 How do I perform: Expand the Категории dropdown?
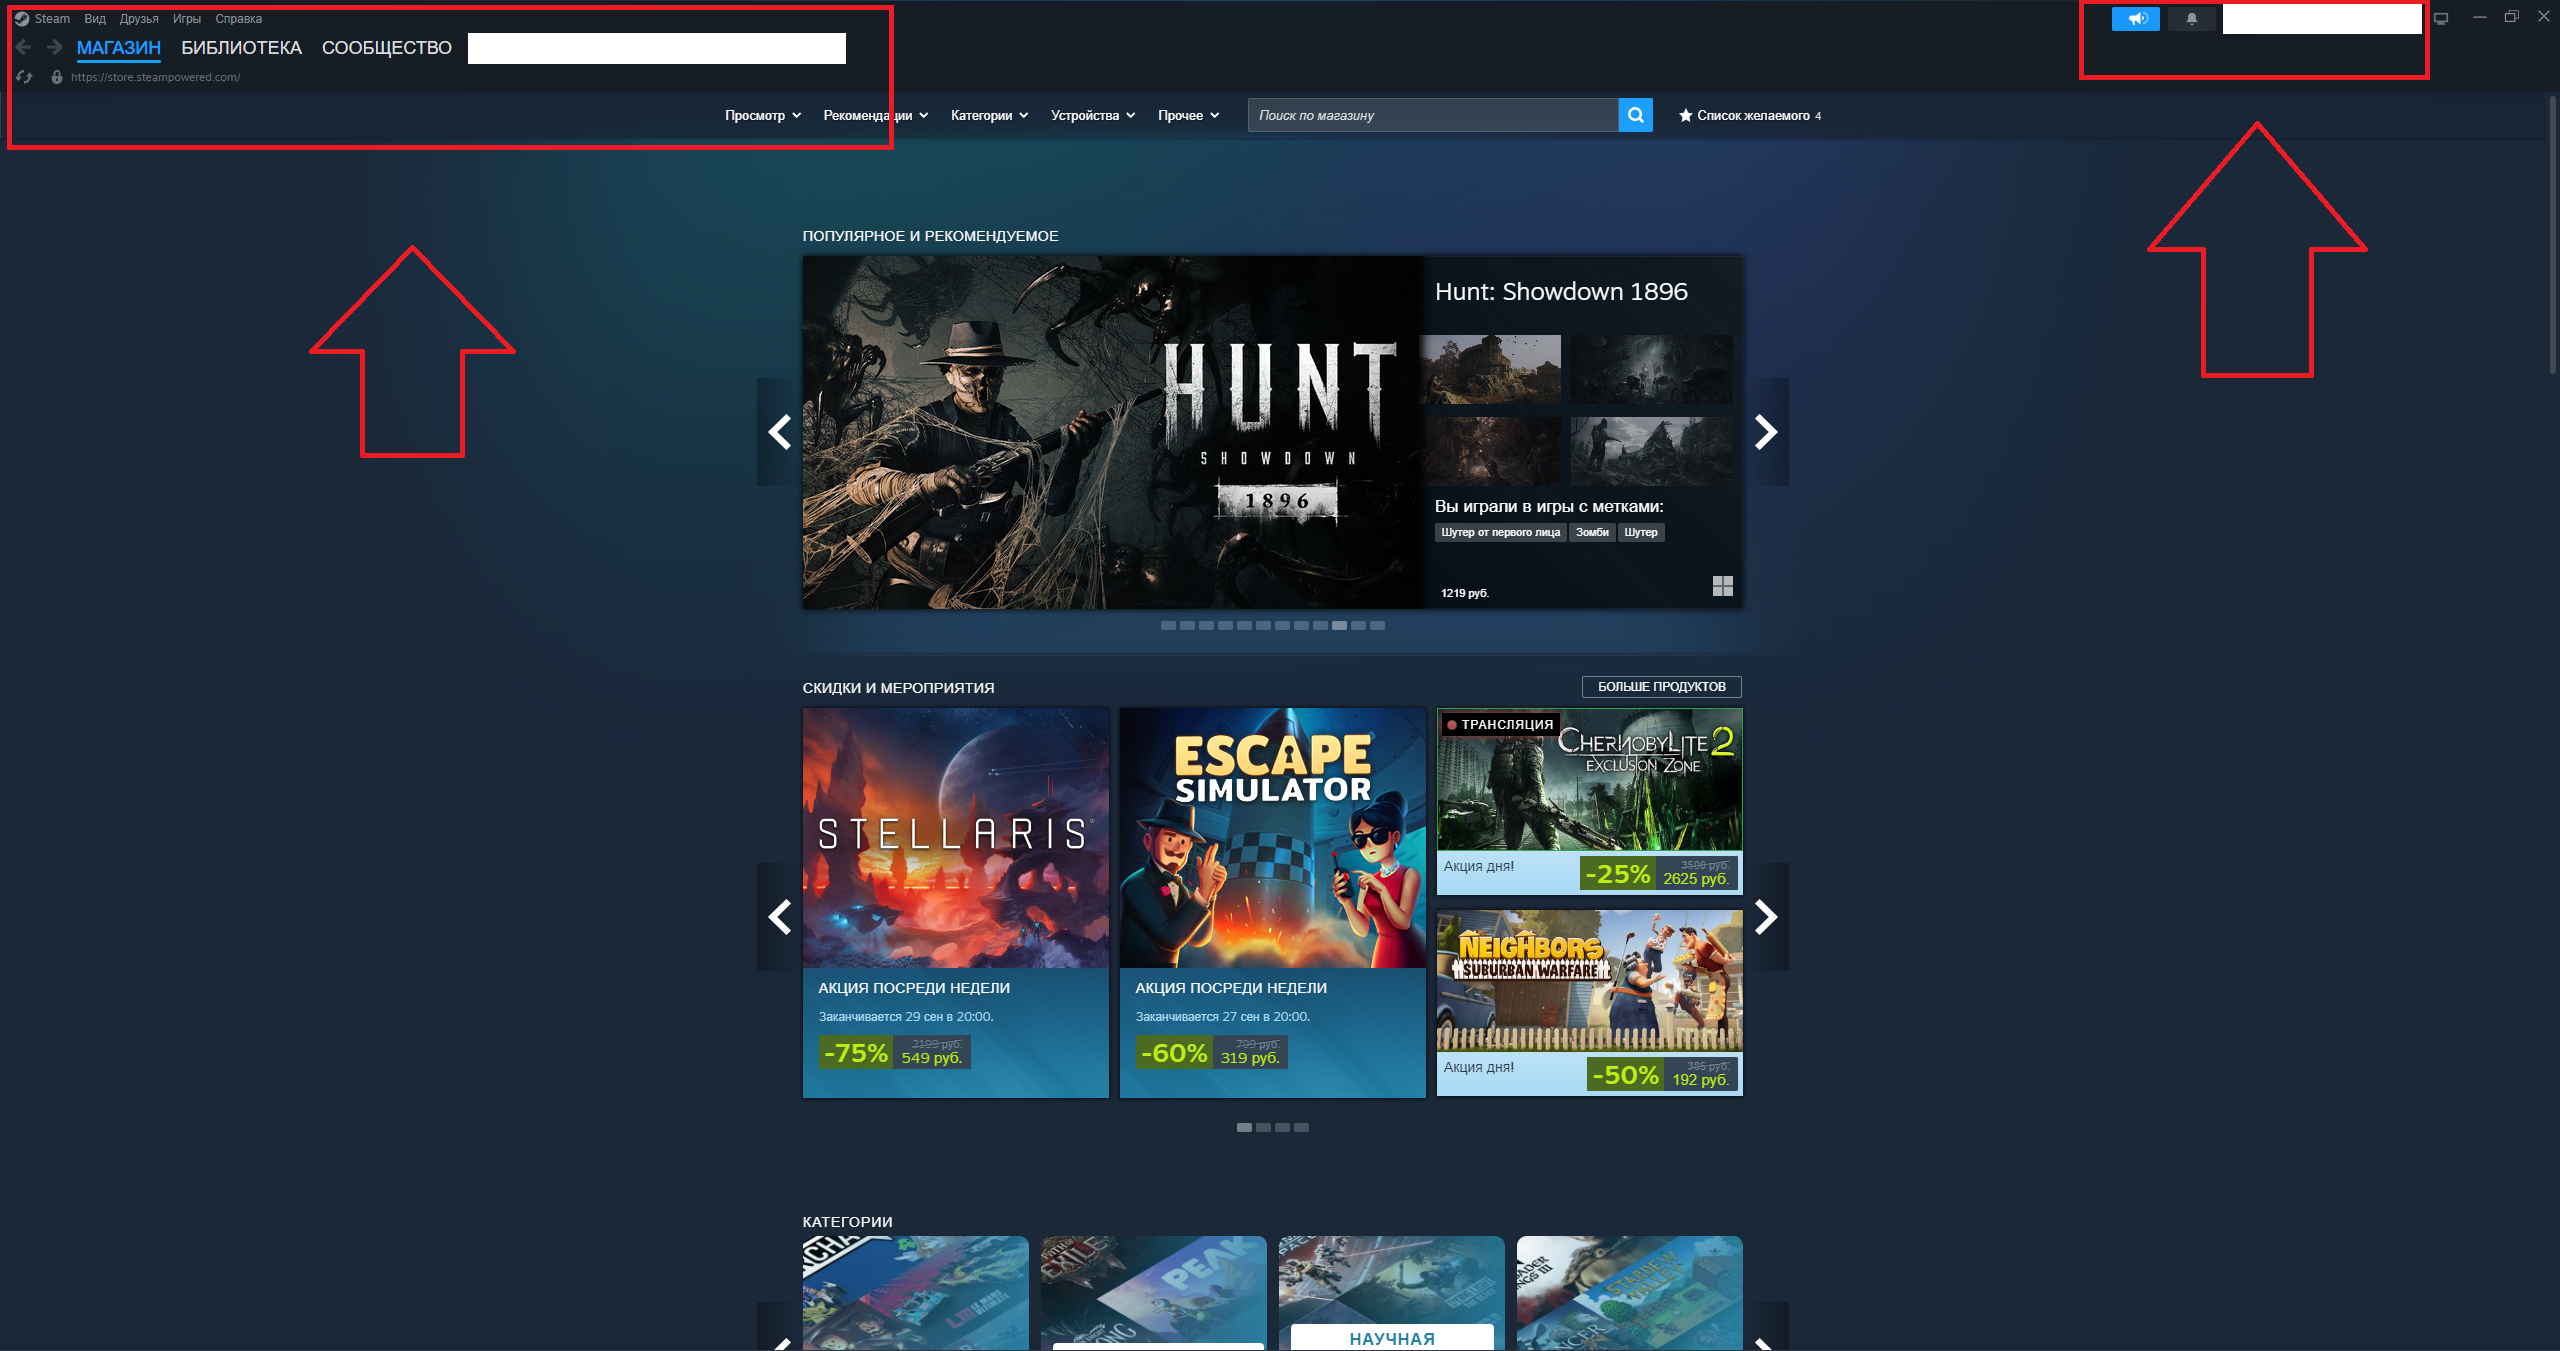(989, 115)
